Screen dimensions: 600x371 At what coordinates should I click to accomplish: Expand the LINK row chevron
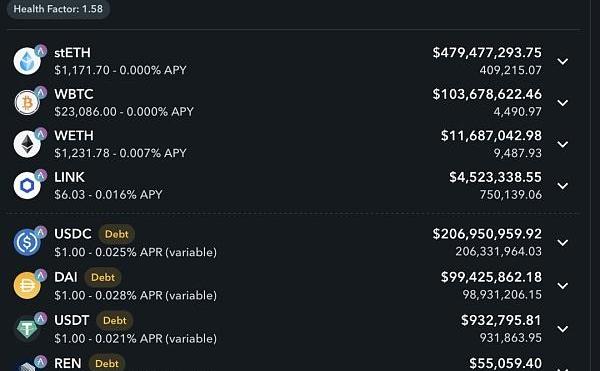tap(562, 186)
